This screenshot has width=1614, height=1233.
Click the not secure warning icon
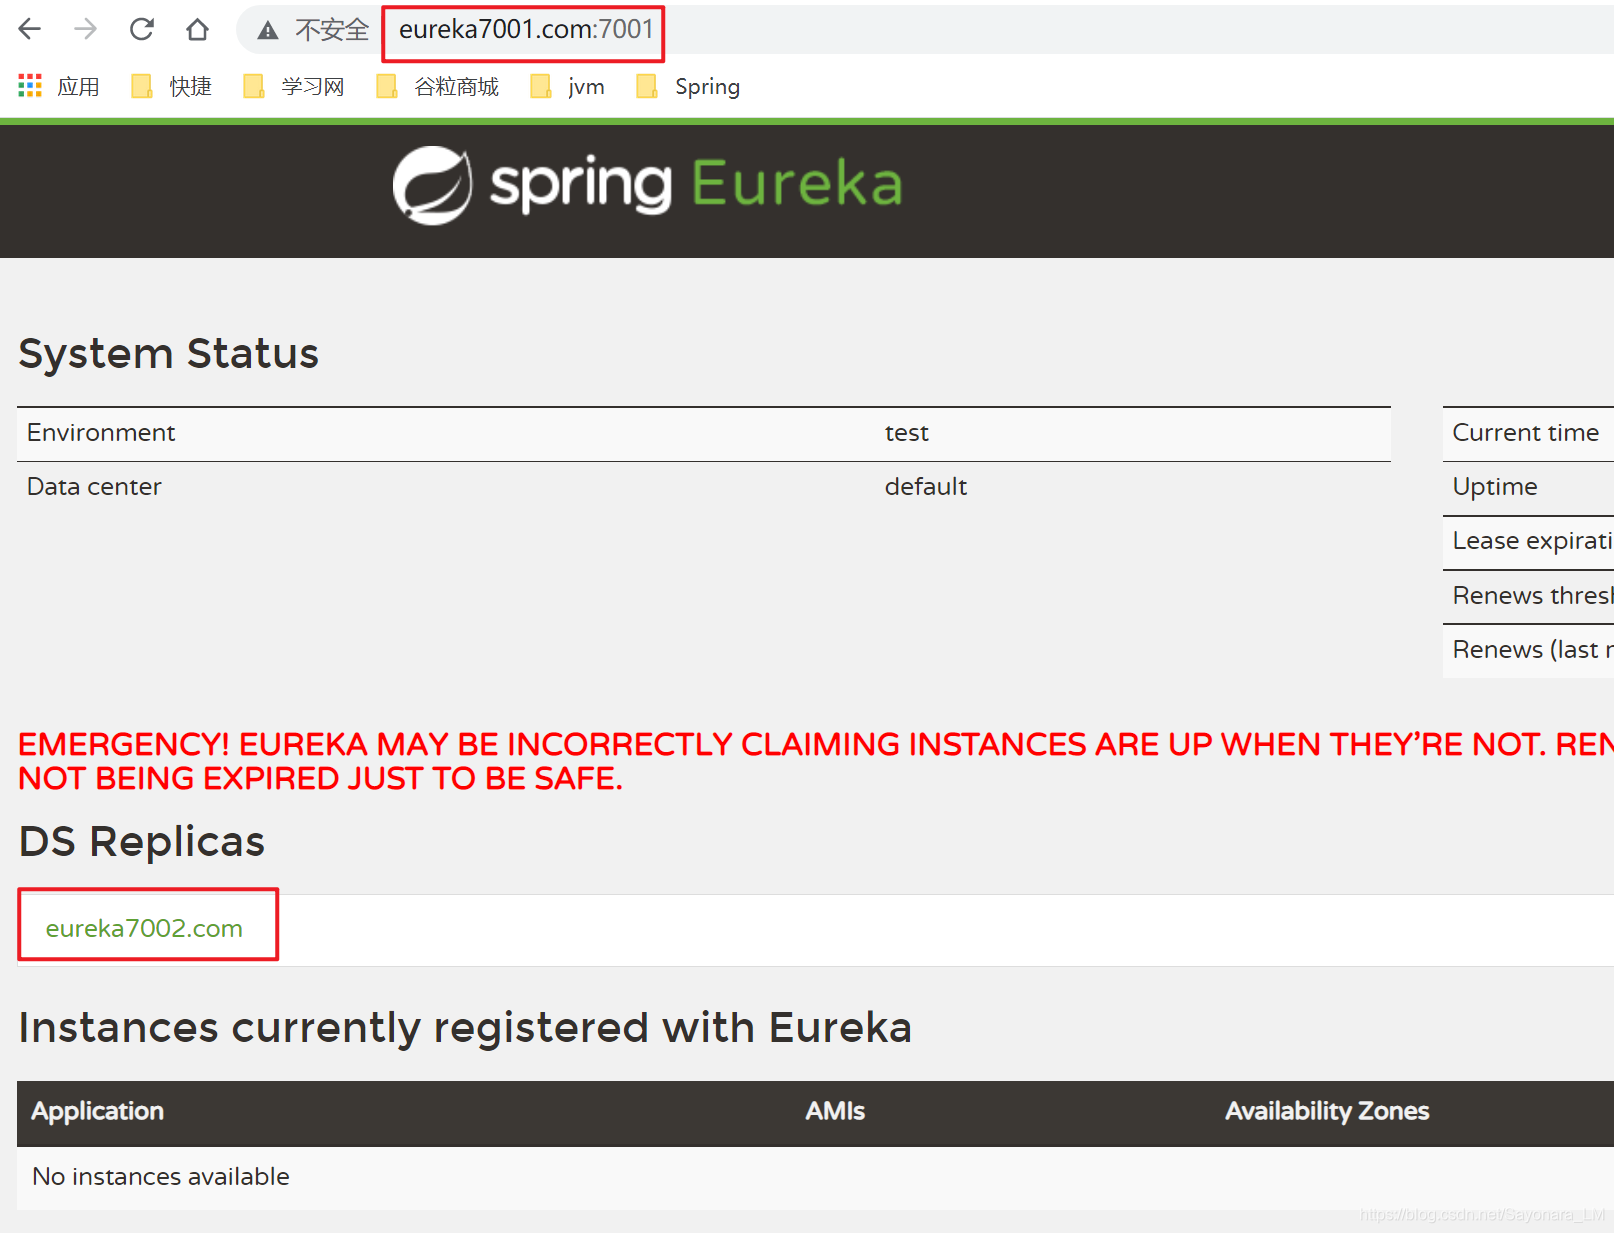(268, 30)
